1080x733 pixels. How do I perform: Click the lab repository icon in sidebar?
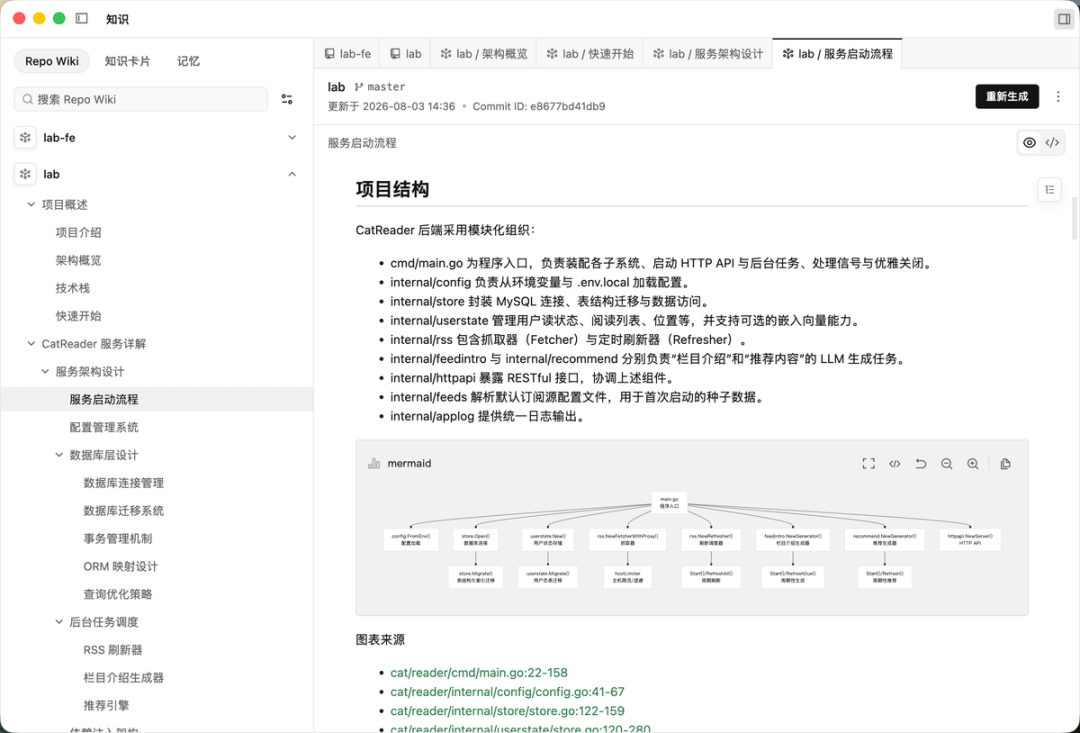pos(25,174)
